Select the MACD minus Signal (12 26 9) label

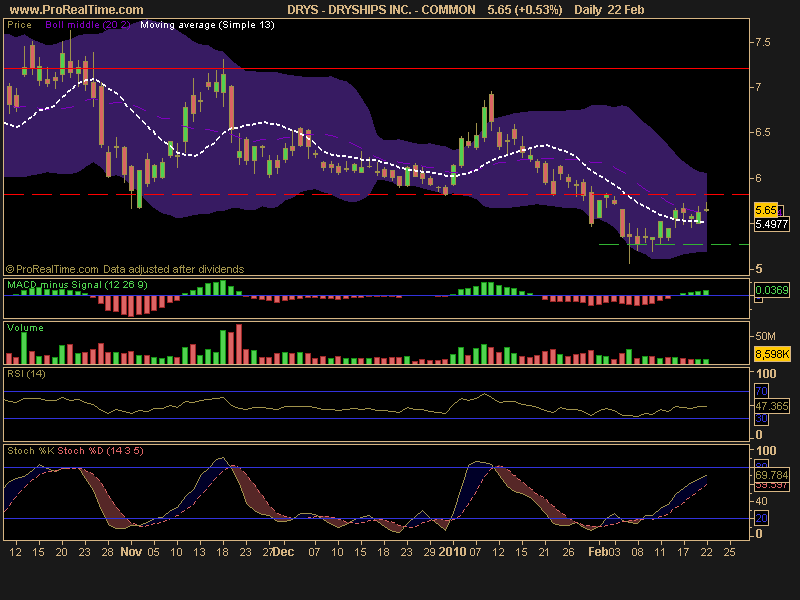[77, 285]
